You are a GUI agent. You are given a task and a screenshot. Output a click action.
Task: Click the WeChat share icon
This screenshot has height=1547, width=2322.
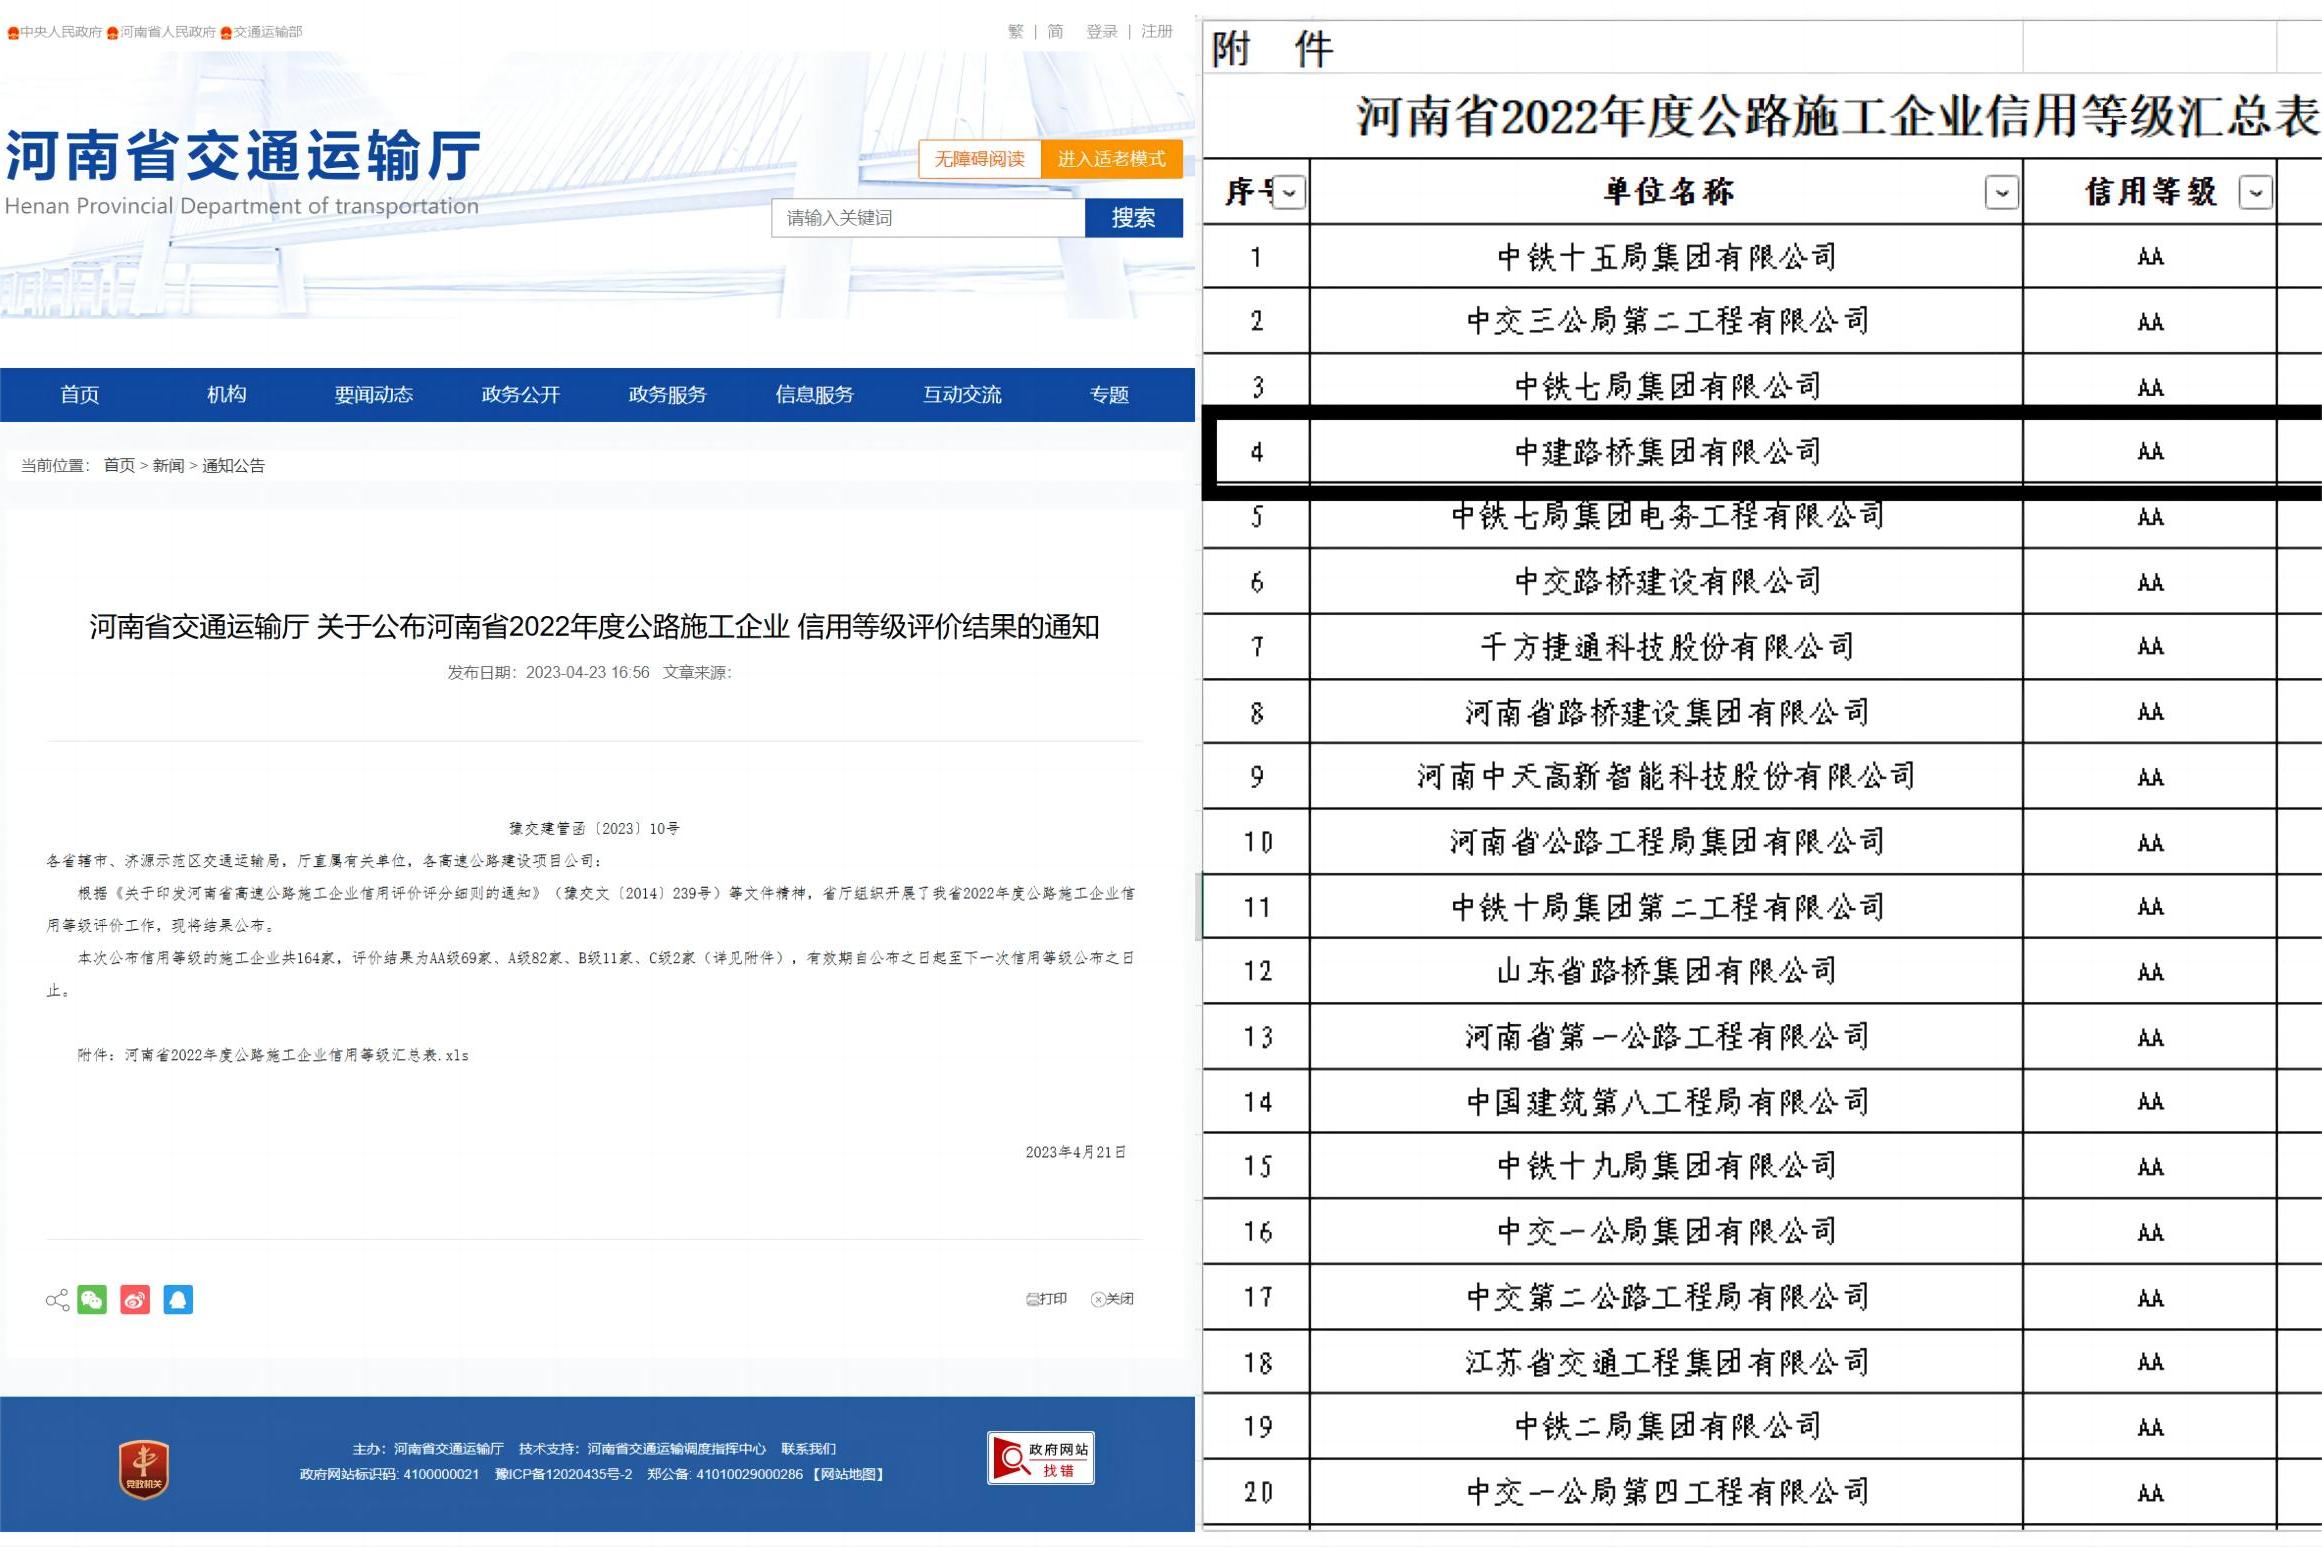(x=92, y=1299)
